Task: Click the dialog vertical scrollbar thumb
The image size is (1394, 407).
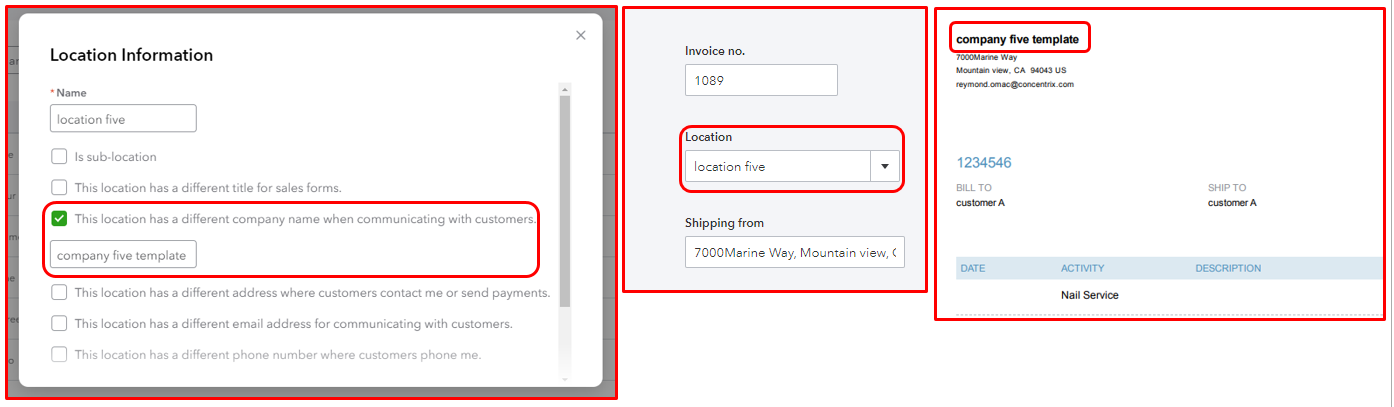Action: coord(564,200)
